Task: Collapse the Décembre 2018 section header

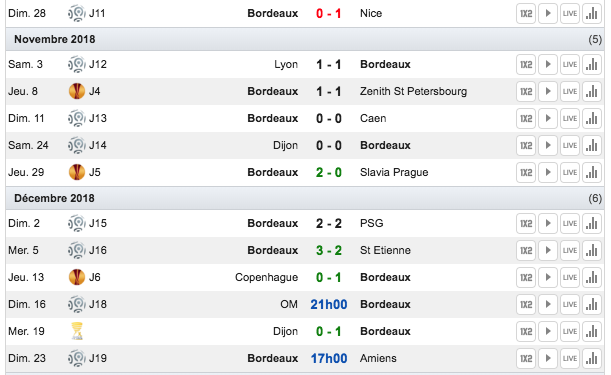Action: pyautogui.click(x=305, y=198)
